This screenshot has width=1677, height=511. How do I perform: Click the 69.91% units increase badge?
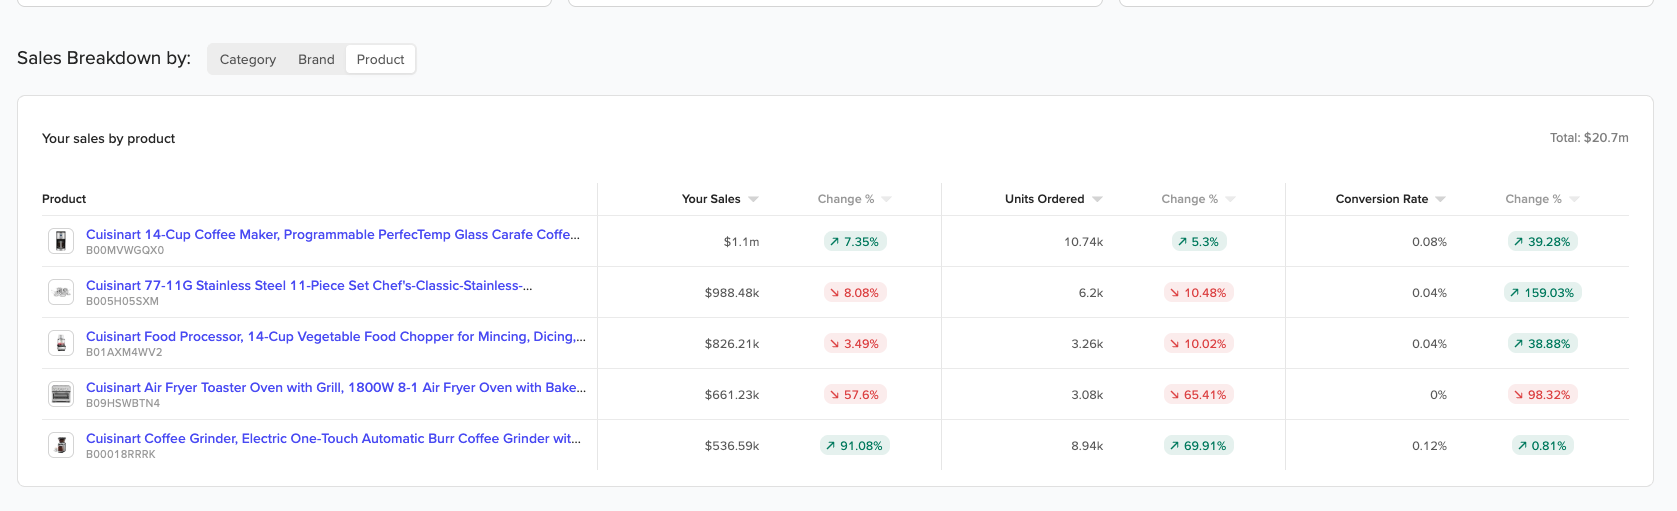click(x=1198, y=446)
